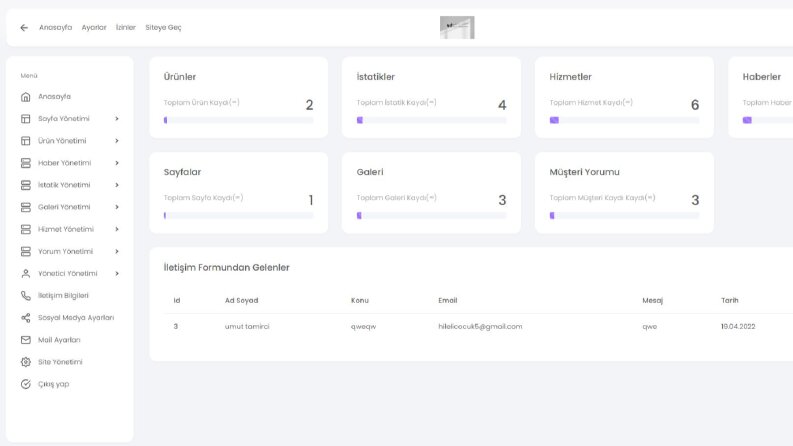
Task: Click the server icon beside Hizmet Yönetimi
Action: point(26,229)
